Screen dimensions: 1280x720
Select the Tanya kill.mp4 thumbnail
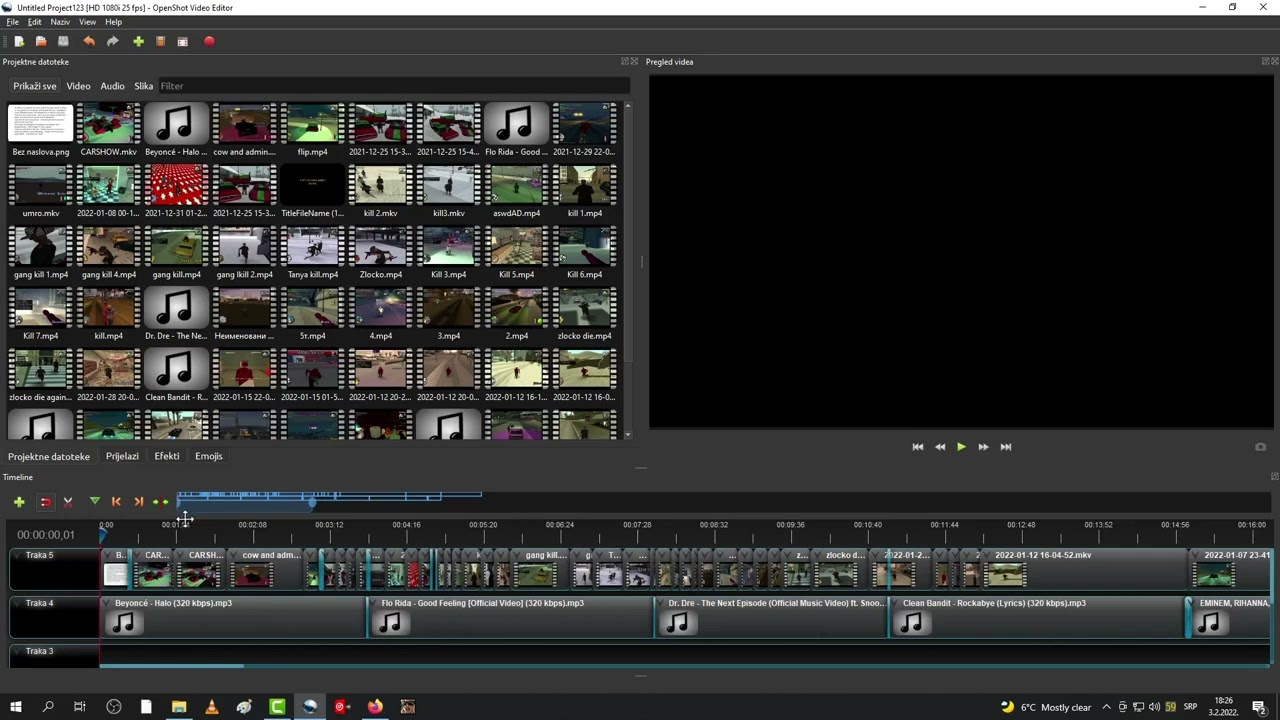click(312, 246)
